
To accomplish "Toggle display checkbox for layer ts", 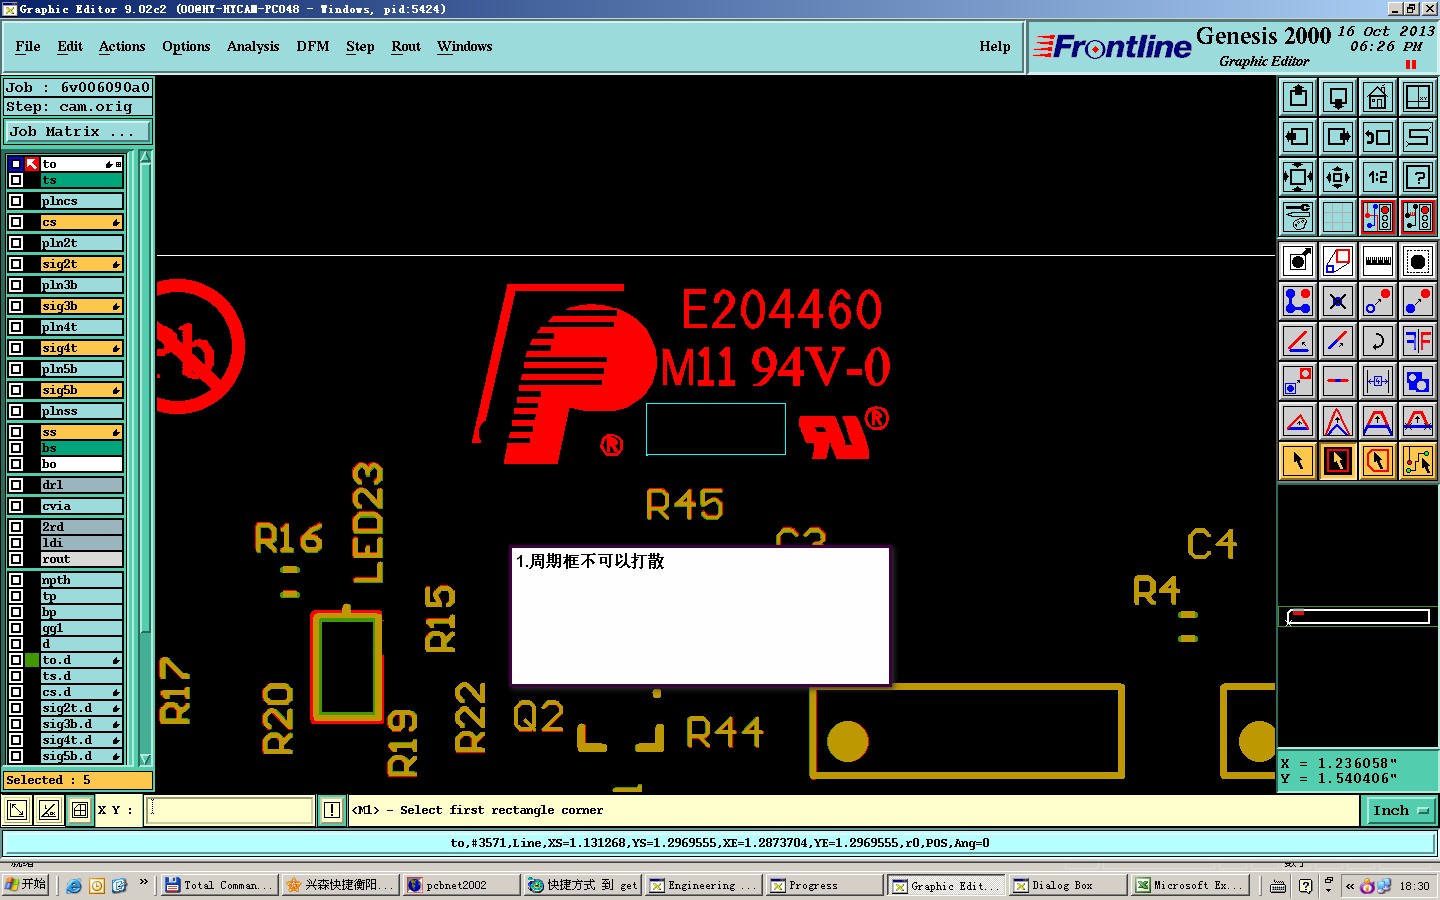I will [x=16, y=180].
